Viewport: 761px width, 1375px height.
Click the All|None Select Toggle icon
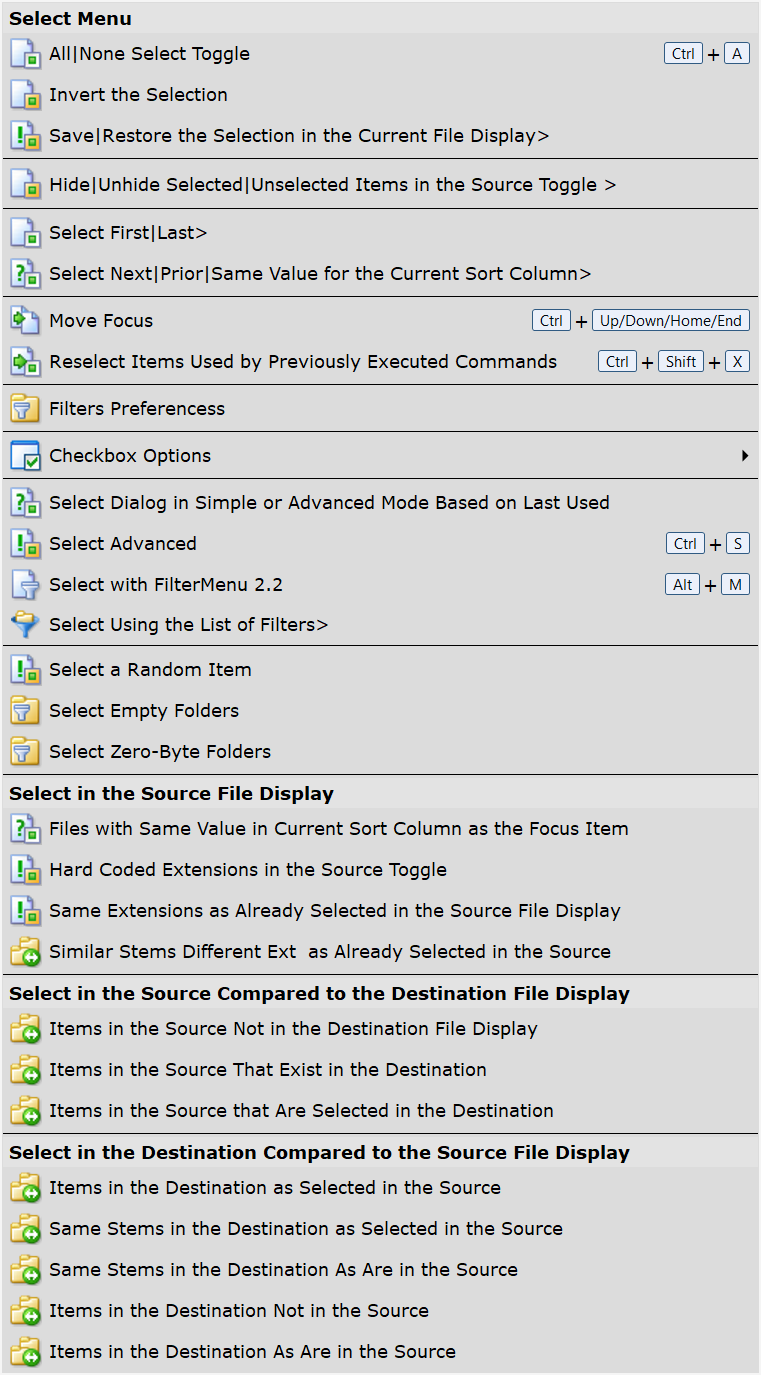[25, 54]
